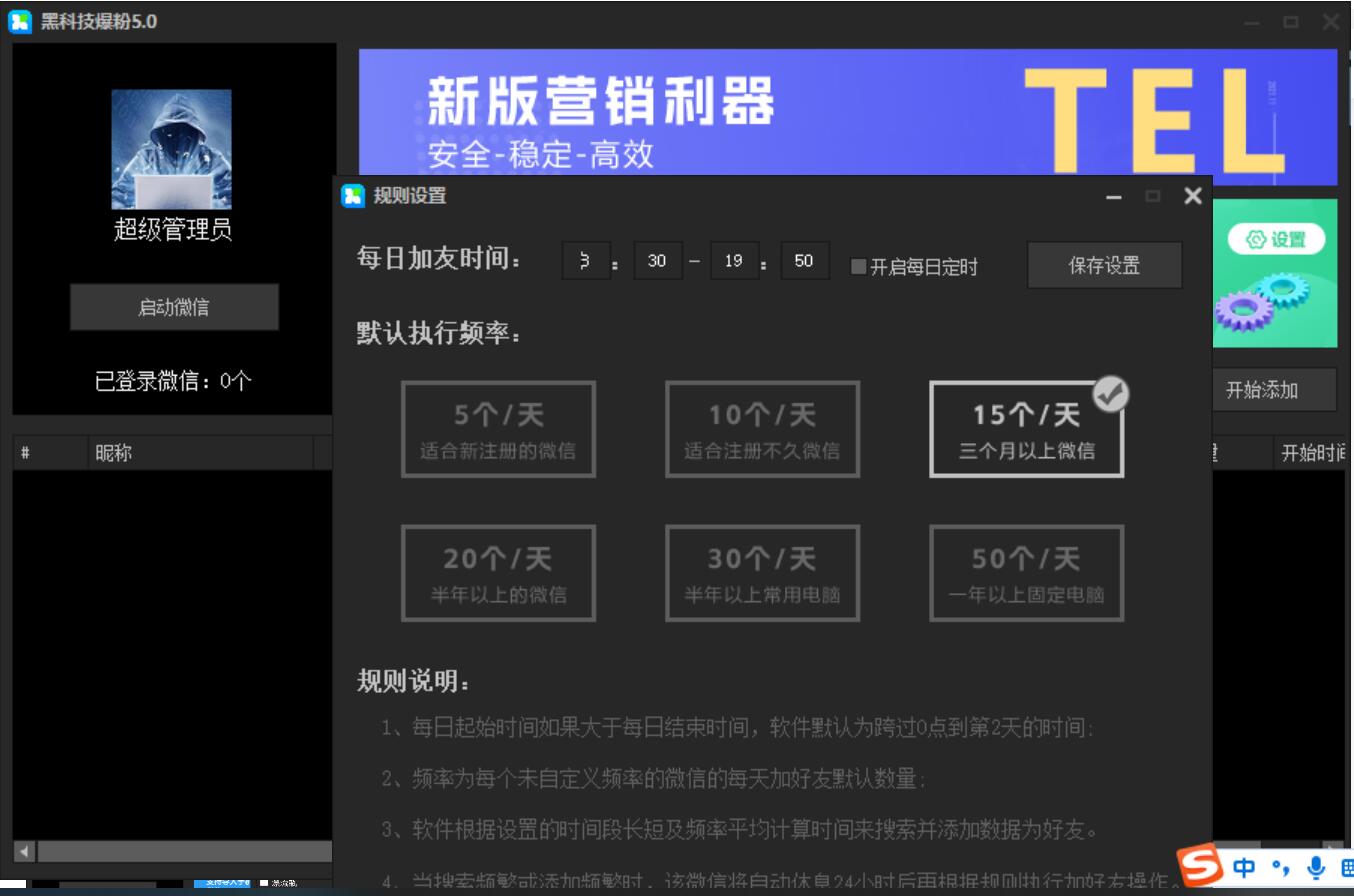Click the 黑科技爆粉5.0 app icon in title bar

[18, 20]
